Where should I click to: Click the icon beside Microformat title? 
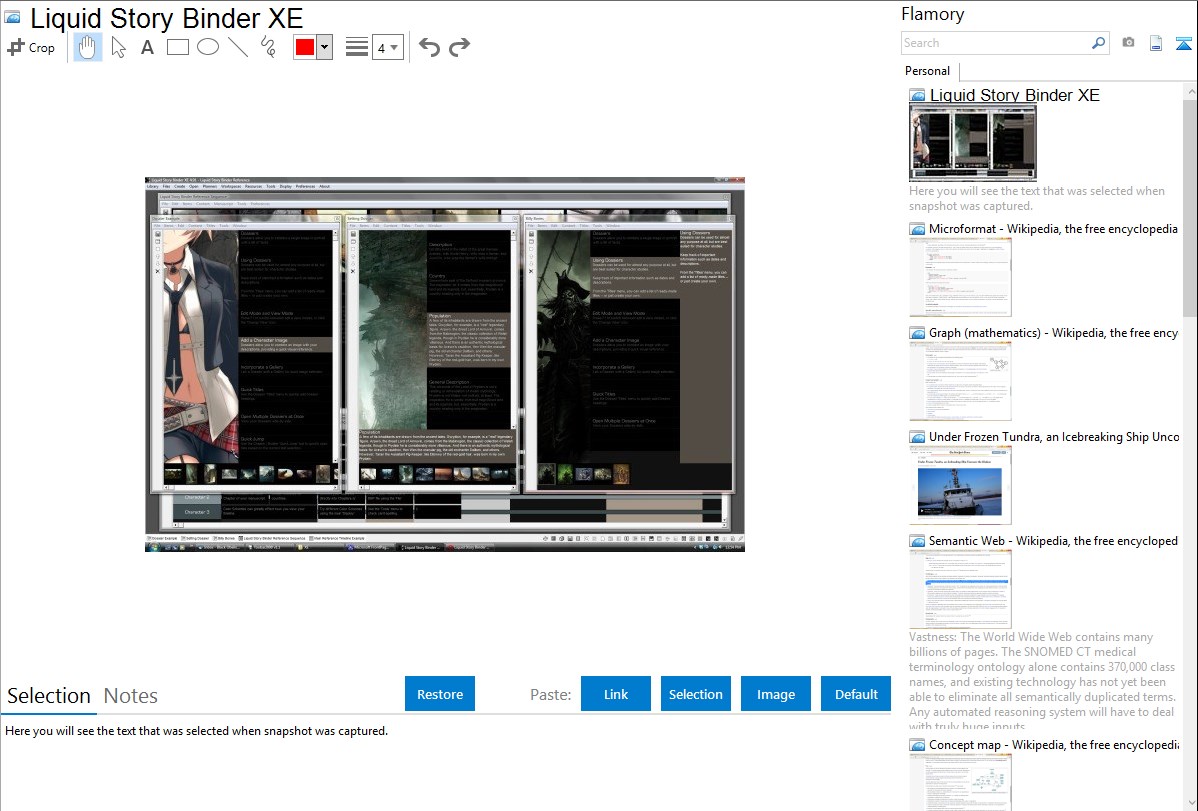tap(917, 229)
